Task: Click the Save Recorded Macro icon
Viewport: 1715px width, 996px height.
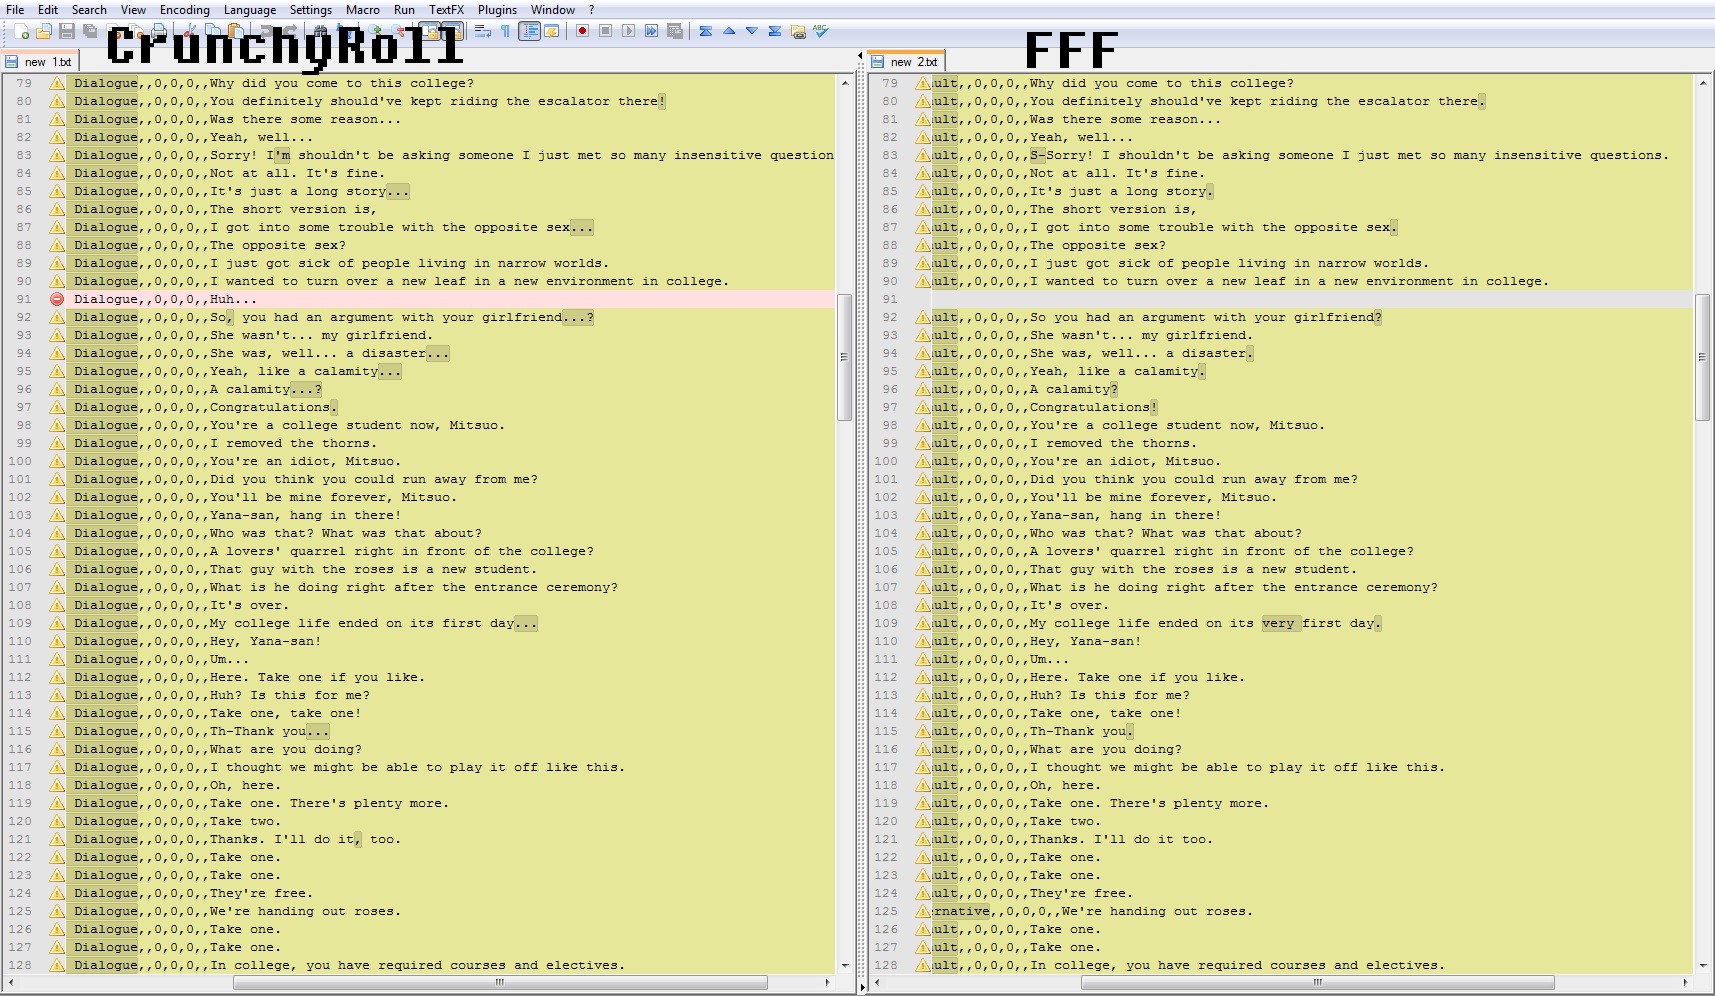Action: (x=675, y=31)
